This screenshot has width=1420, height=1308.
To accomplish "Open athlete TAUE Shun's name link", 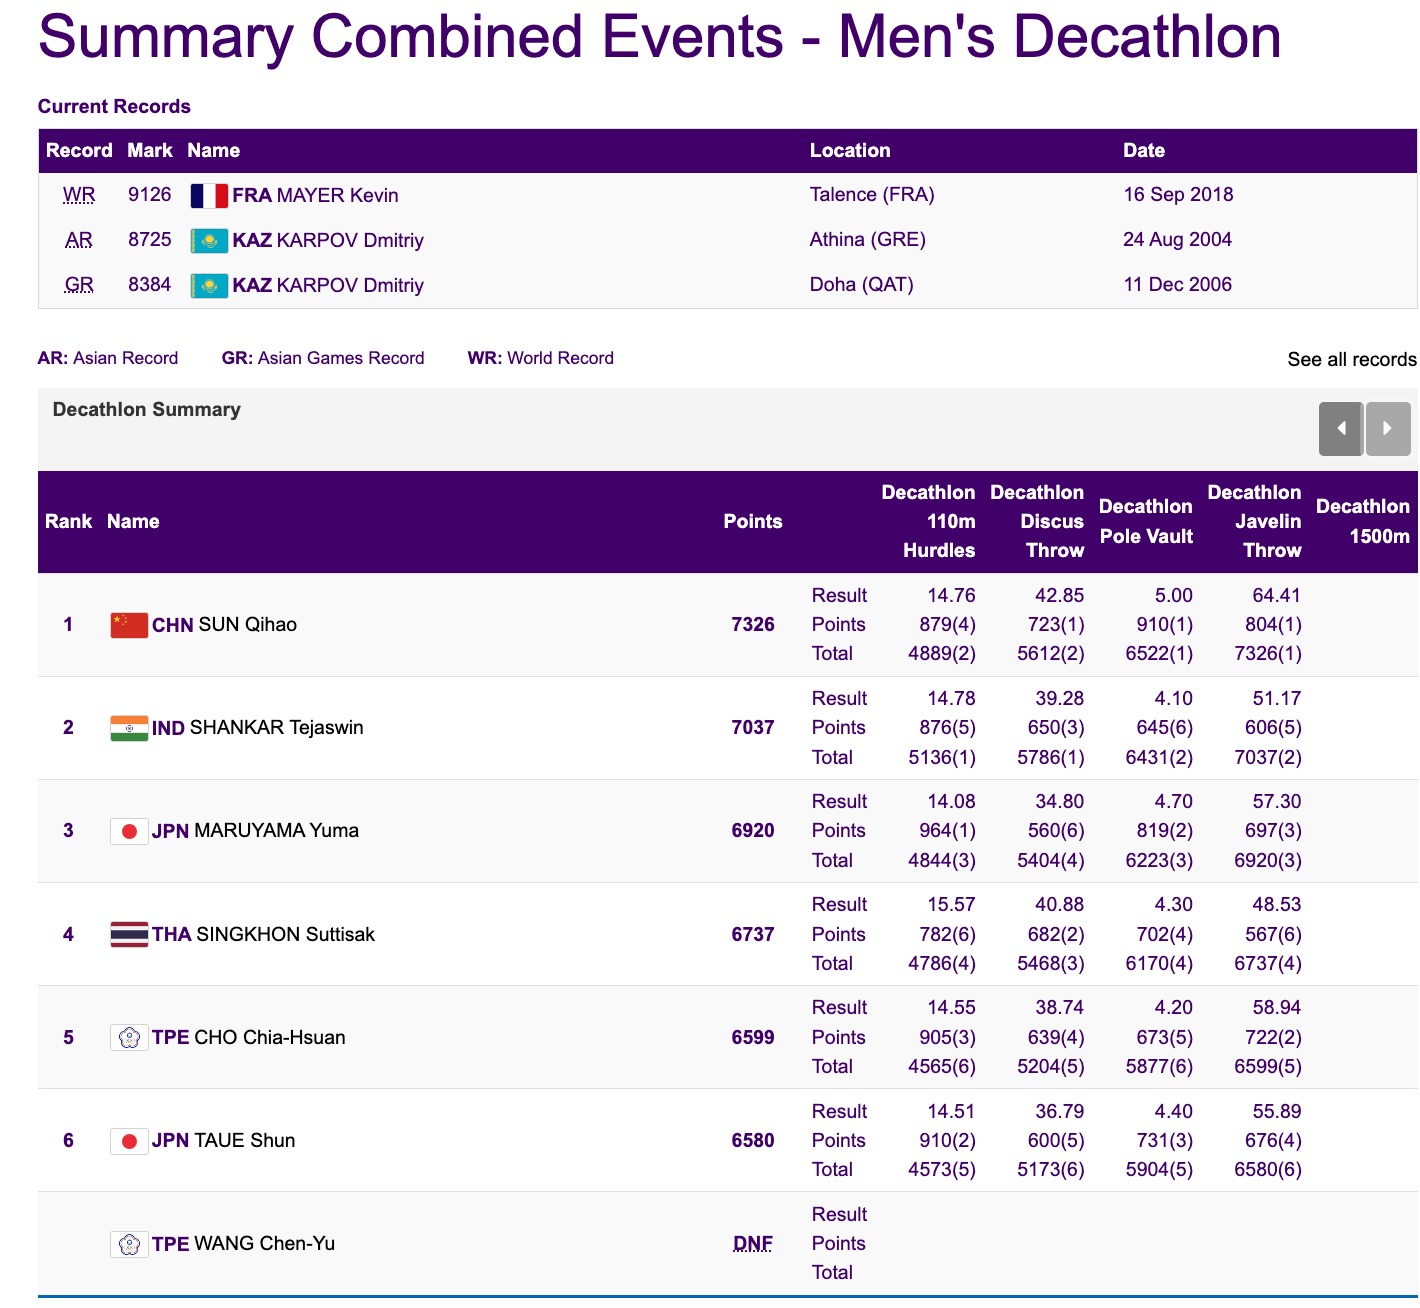I will point(244,1141).
